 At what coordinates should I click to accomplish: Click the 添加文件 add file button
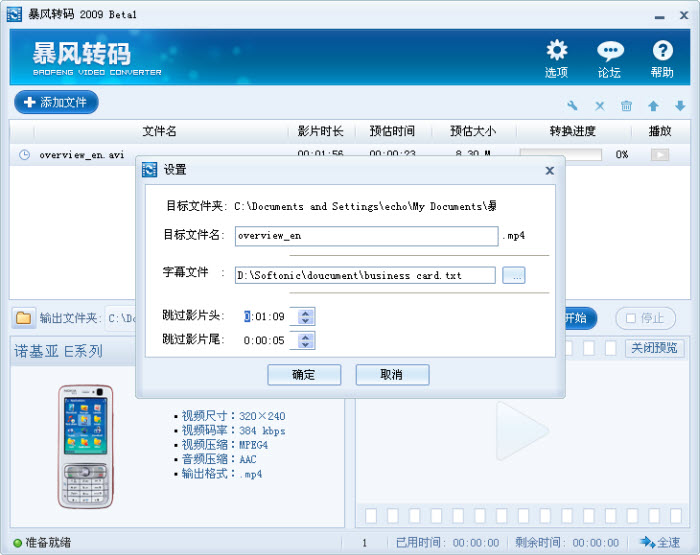pos(56,102)
